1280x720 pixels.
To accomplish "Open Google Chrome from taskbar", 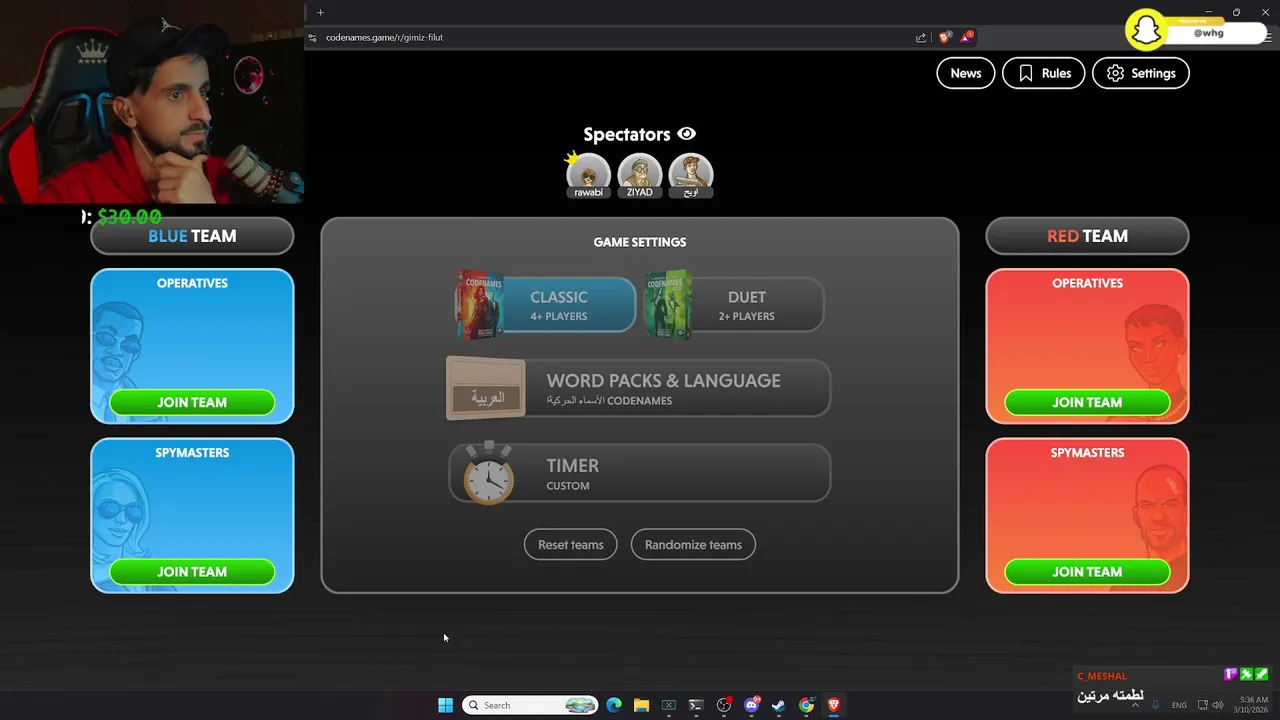I will [806, 705].
